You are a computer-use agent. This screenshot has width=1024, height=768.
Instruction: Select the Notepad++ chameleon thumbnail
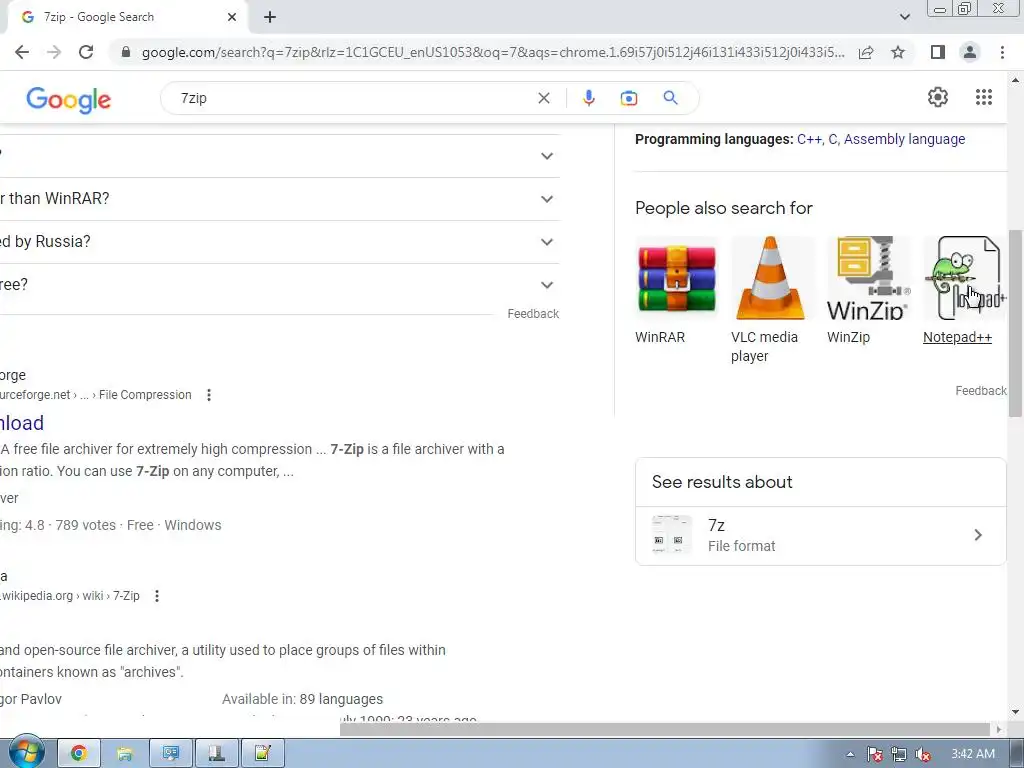965,278
